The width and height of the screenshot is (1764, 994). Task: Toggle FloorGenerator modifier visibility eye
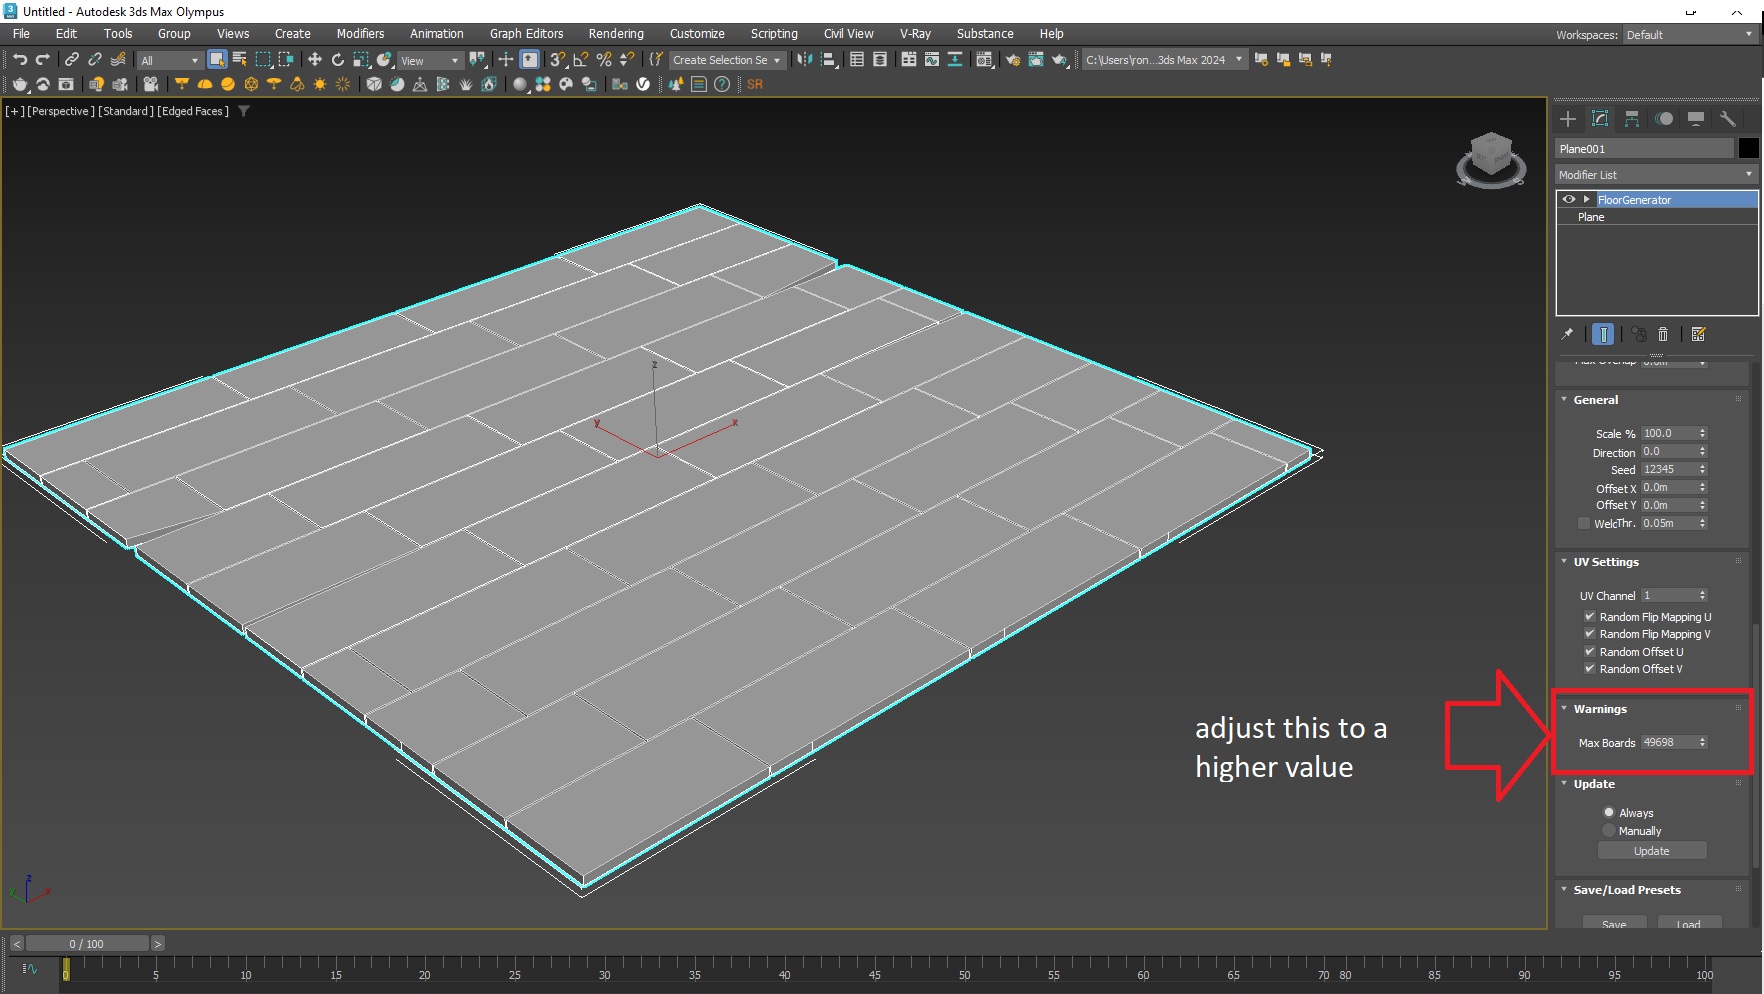pos(1569,199)
